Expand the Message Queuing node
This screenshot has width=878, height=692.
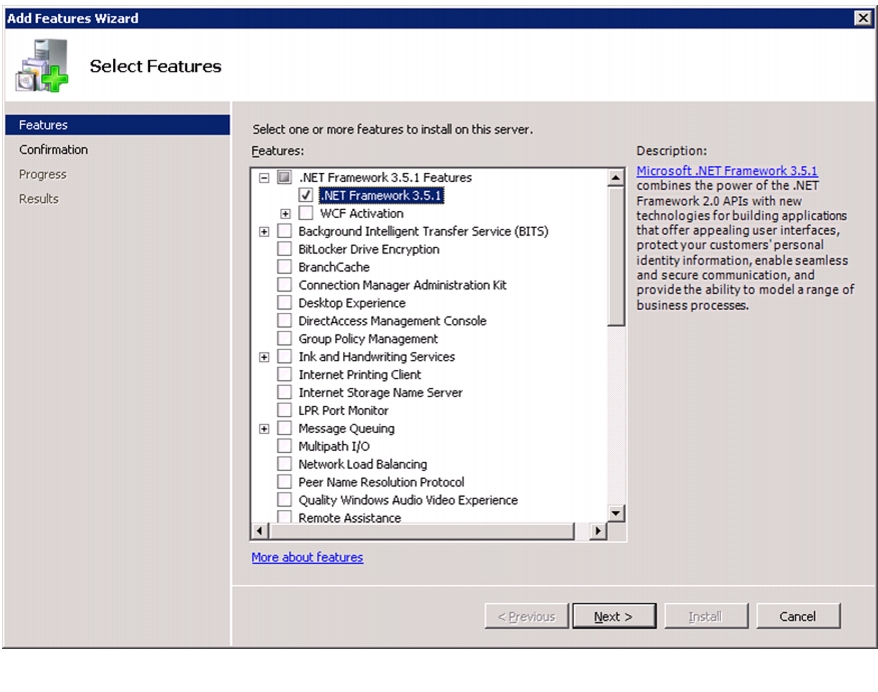264,429
